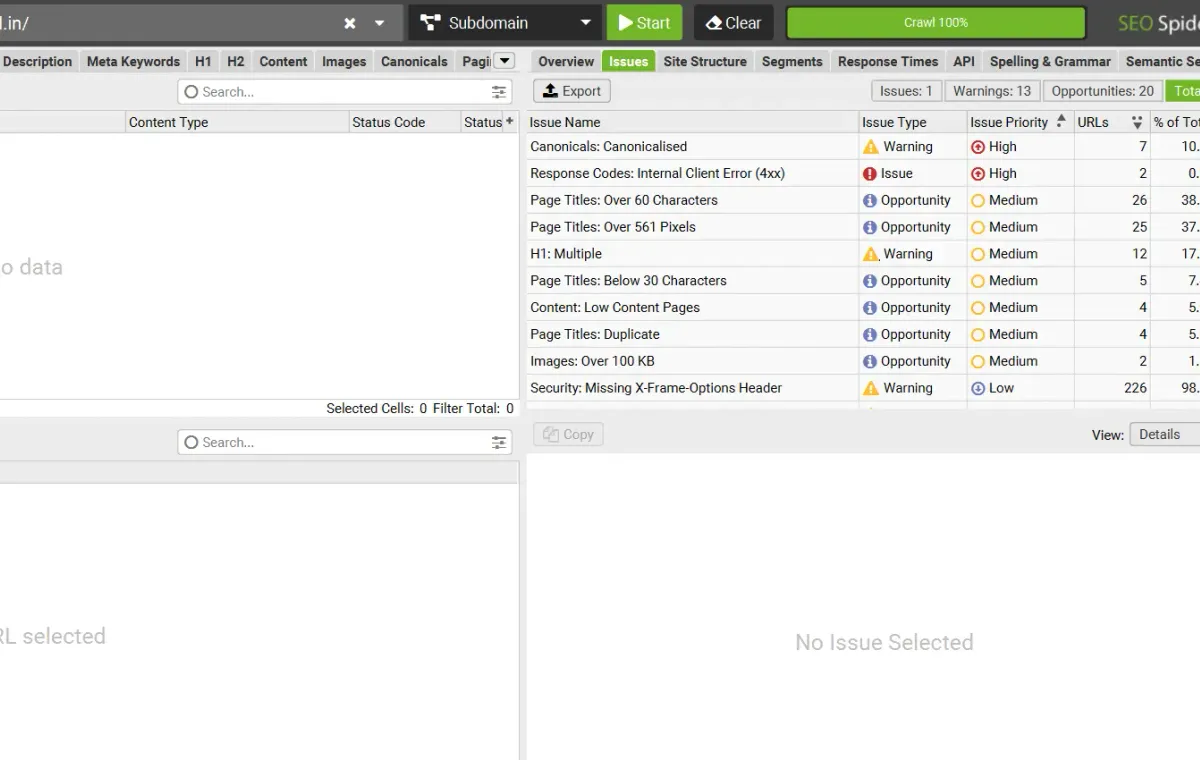Viewport: 1200px width, 760px height.
Task: Toggle the Warnings: 13 filter
Action: coord(992,91)
